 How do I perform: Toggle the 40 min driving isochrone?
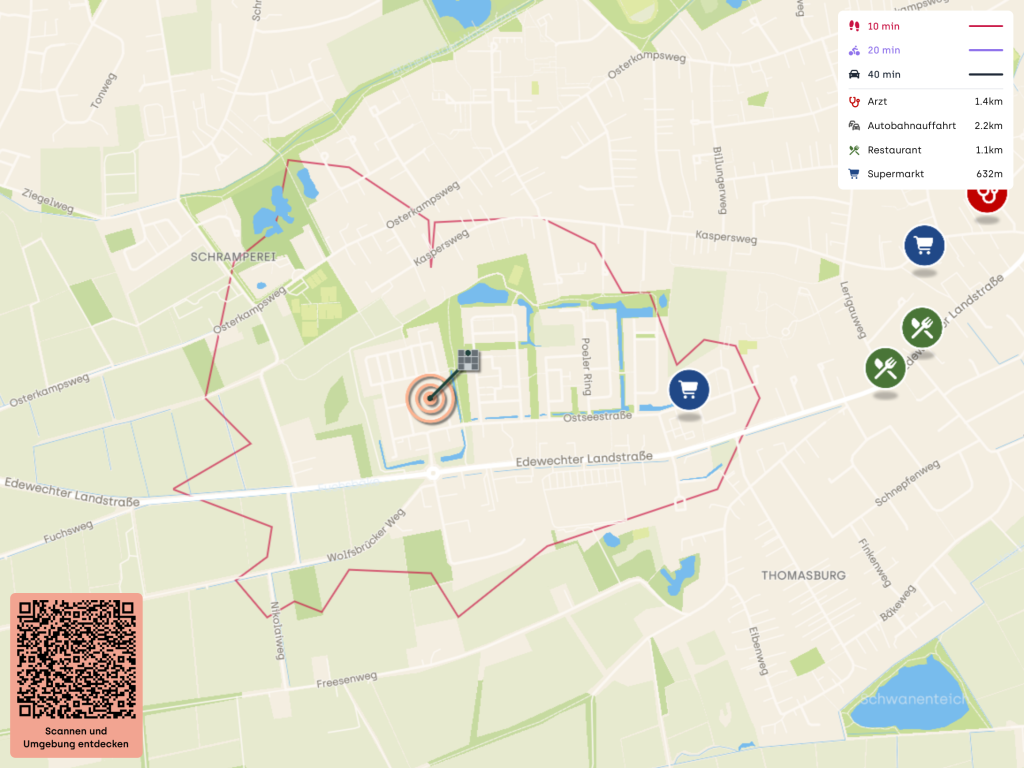[x=925, y=74]
